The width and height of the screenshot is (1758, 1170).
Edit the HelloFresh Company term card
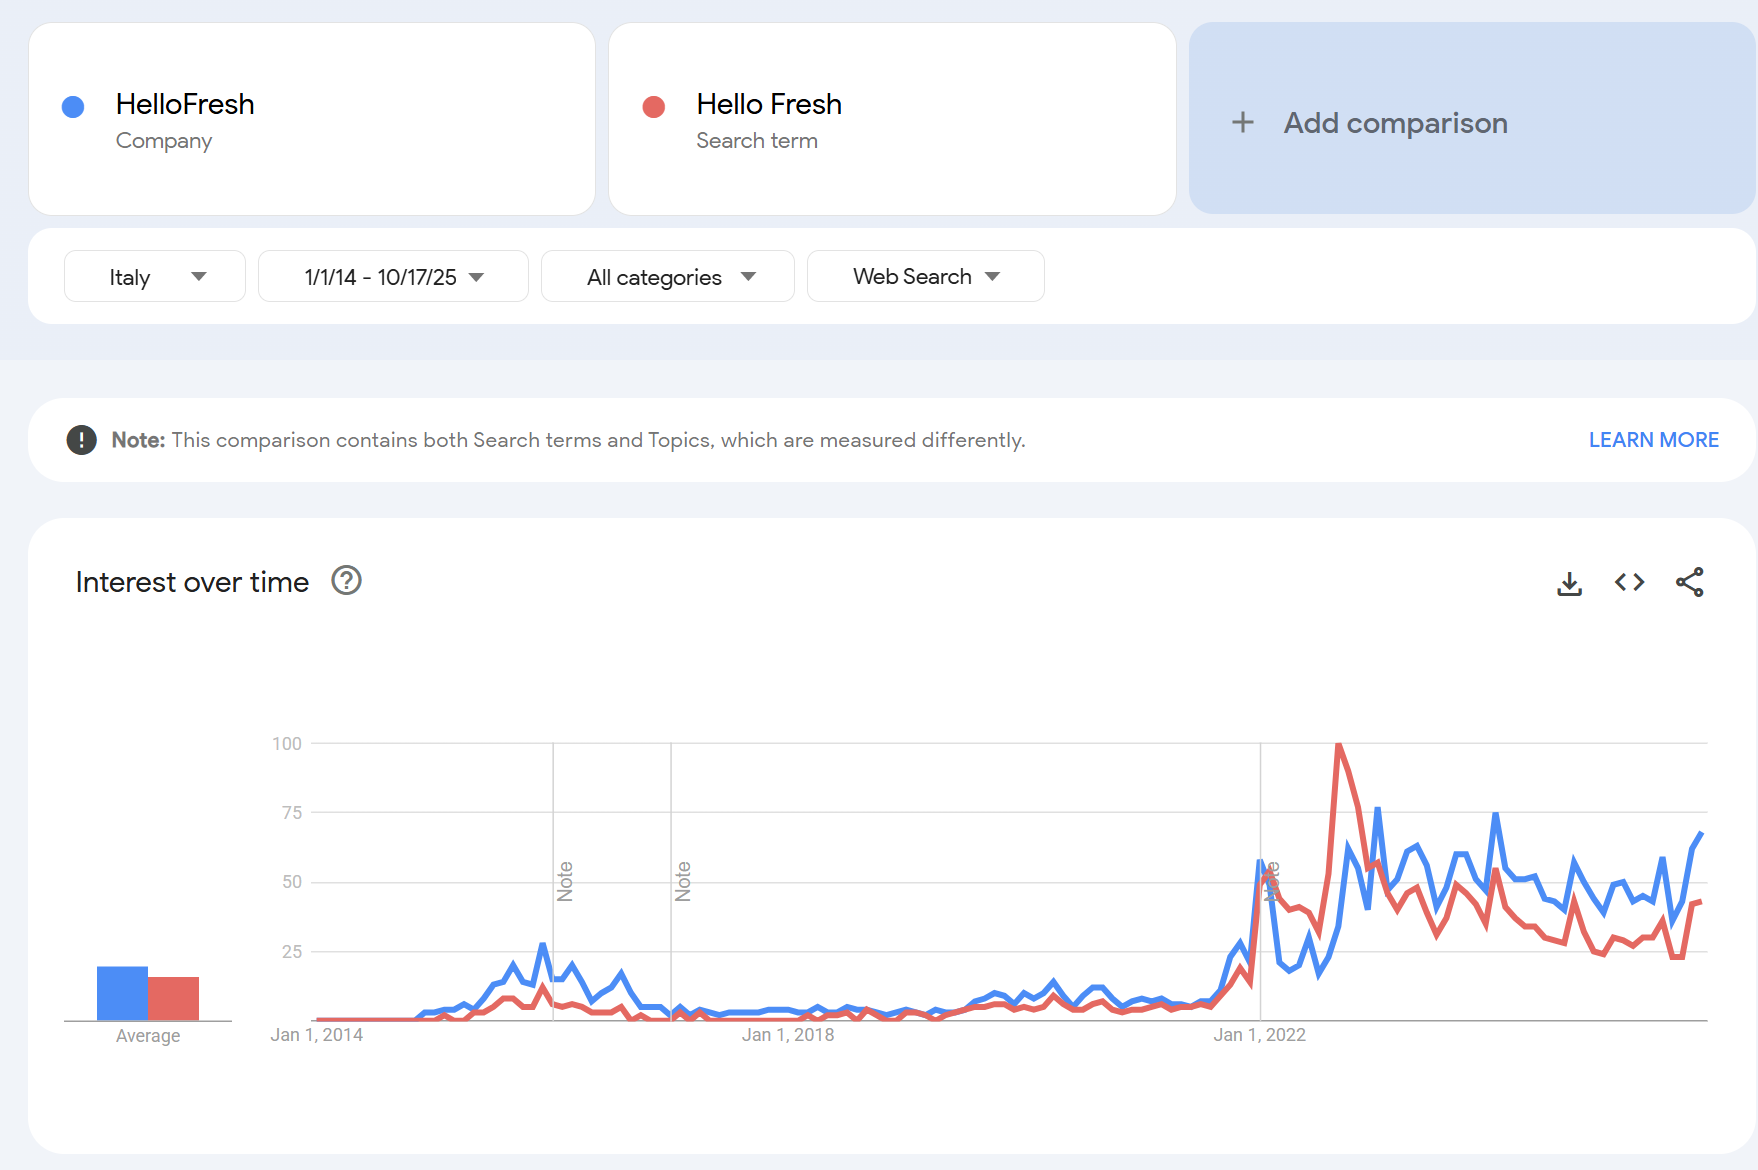click(x=312, y=120)
